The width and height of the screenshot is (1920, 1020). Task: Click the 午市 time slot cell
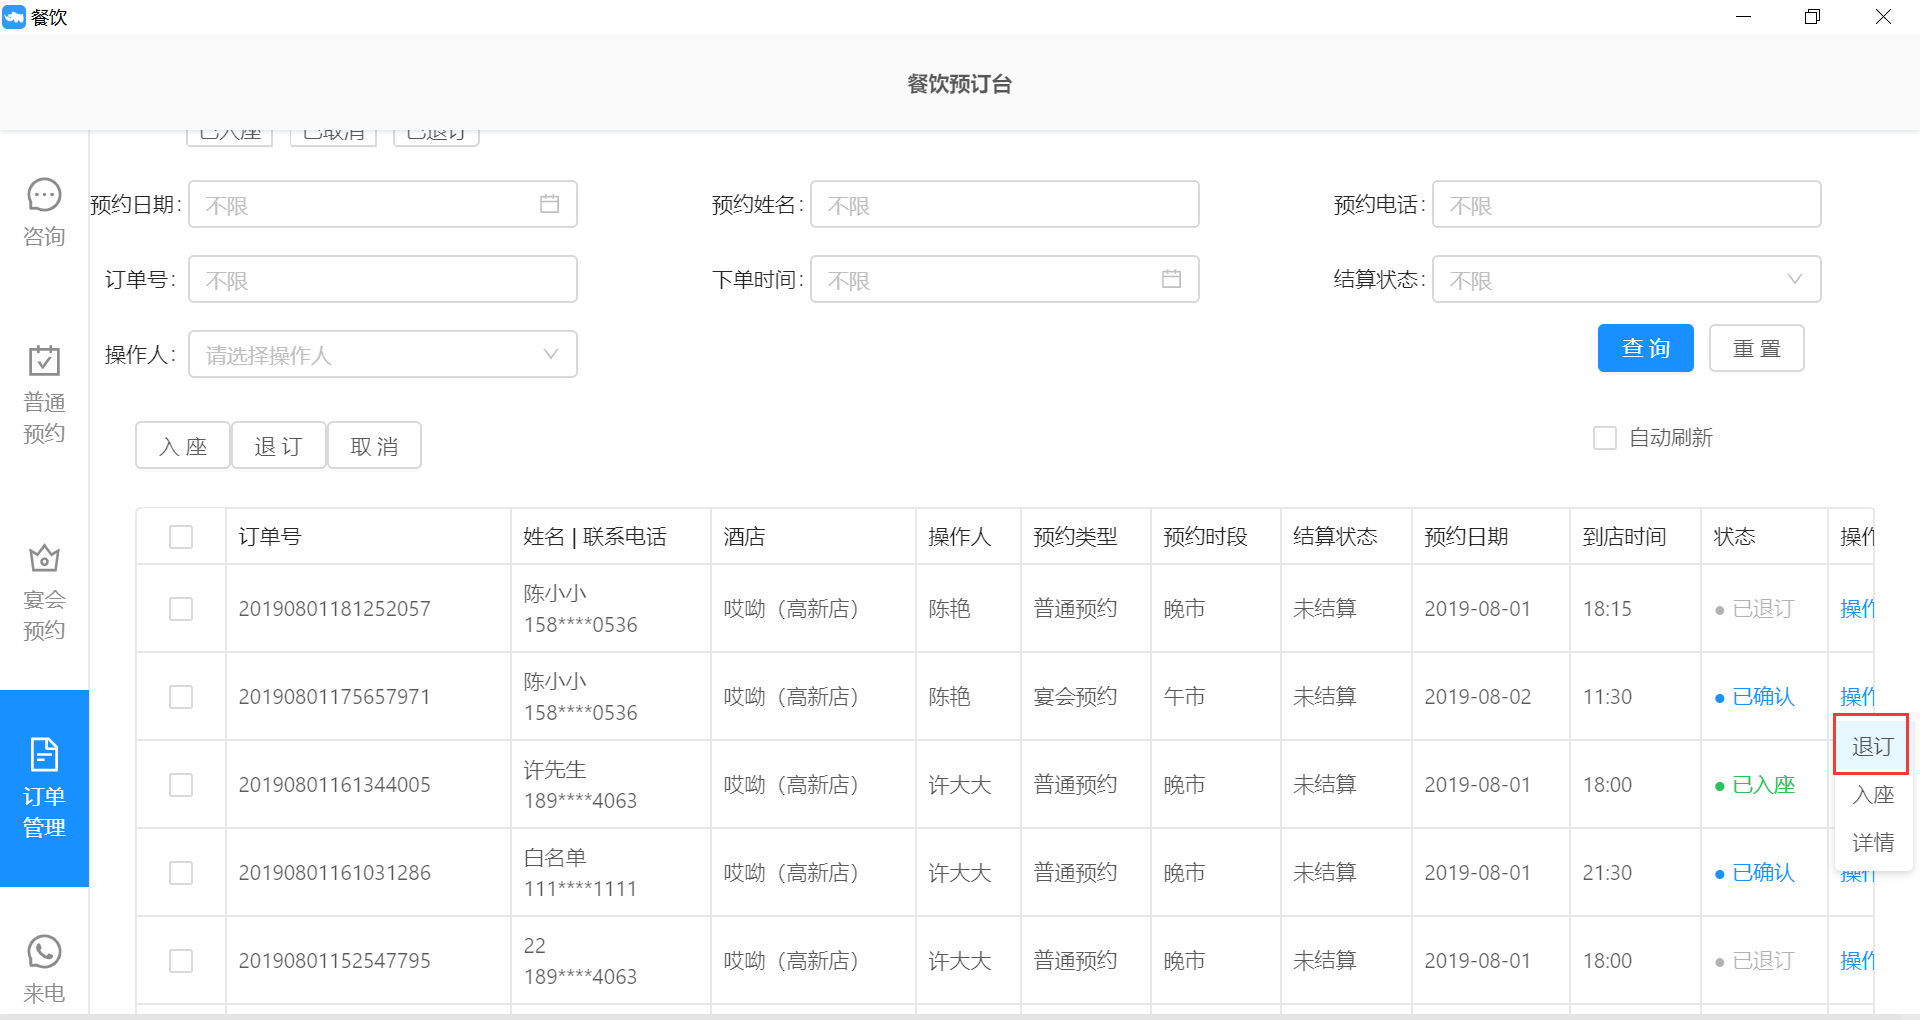[1184, 697]
